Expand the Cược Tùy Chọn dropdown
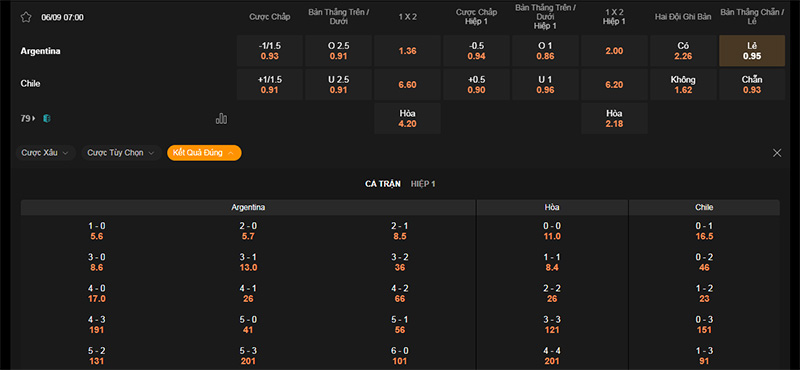 (121, 153)
